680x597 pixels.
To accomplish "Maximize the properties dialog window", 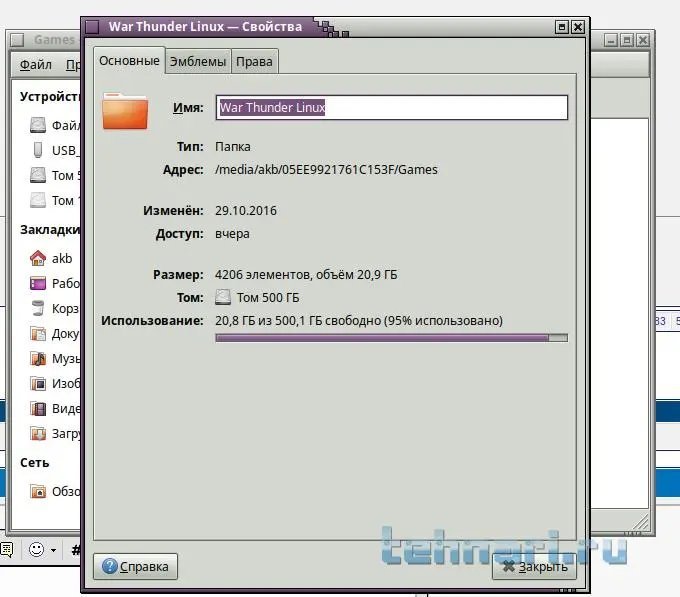I will click(x=562, y=27).
